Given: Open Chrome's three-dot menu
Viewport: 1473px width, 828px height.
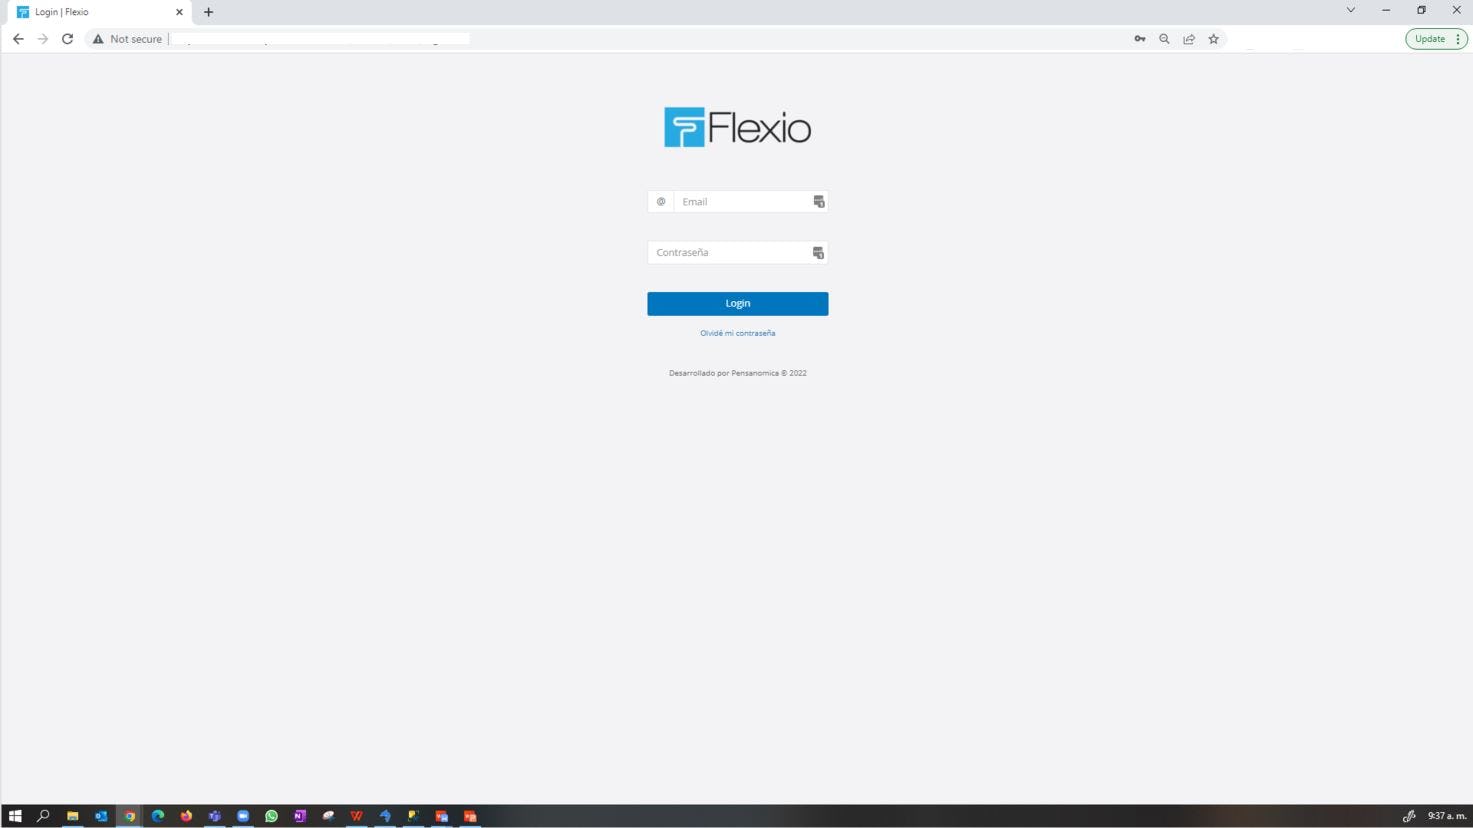Looking at the screenshot, I should (x=1458, y=38).
